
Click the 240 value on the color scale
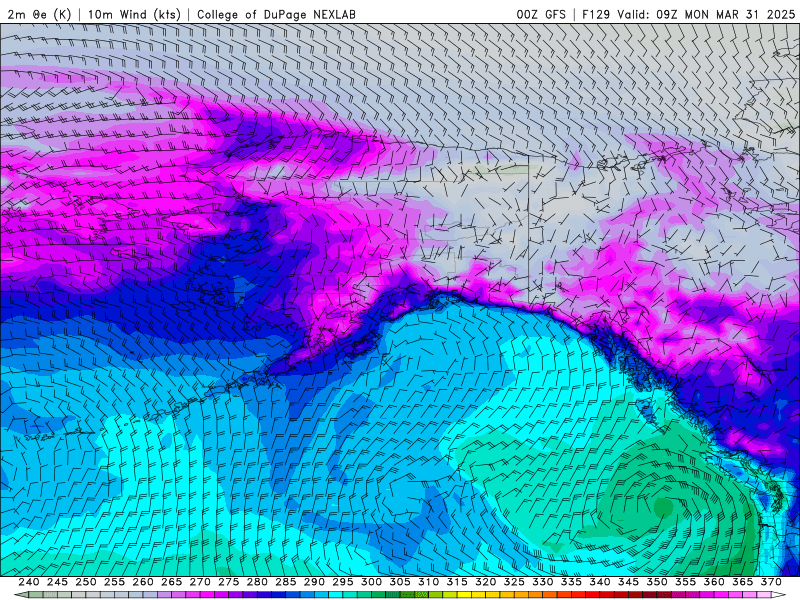pyautogui.click(x=29, y=582)
